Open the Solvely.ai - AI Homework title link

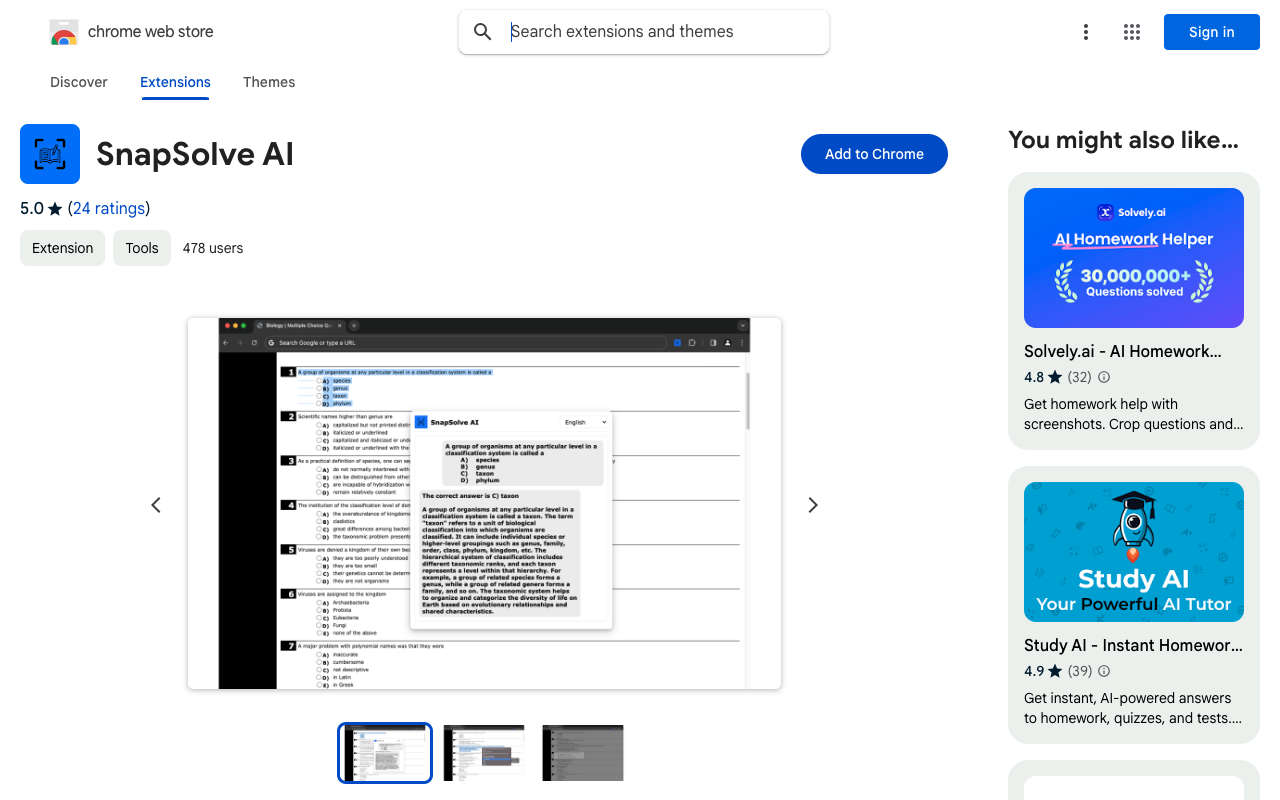coord(1123,351)
